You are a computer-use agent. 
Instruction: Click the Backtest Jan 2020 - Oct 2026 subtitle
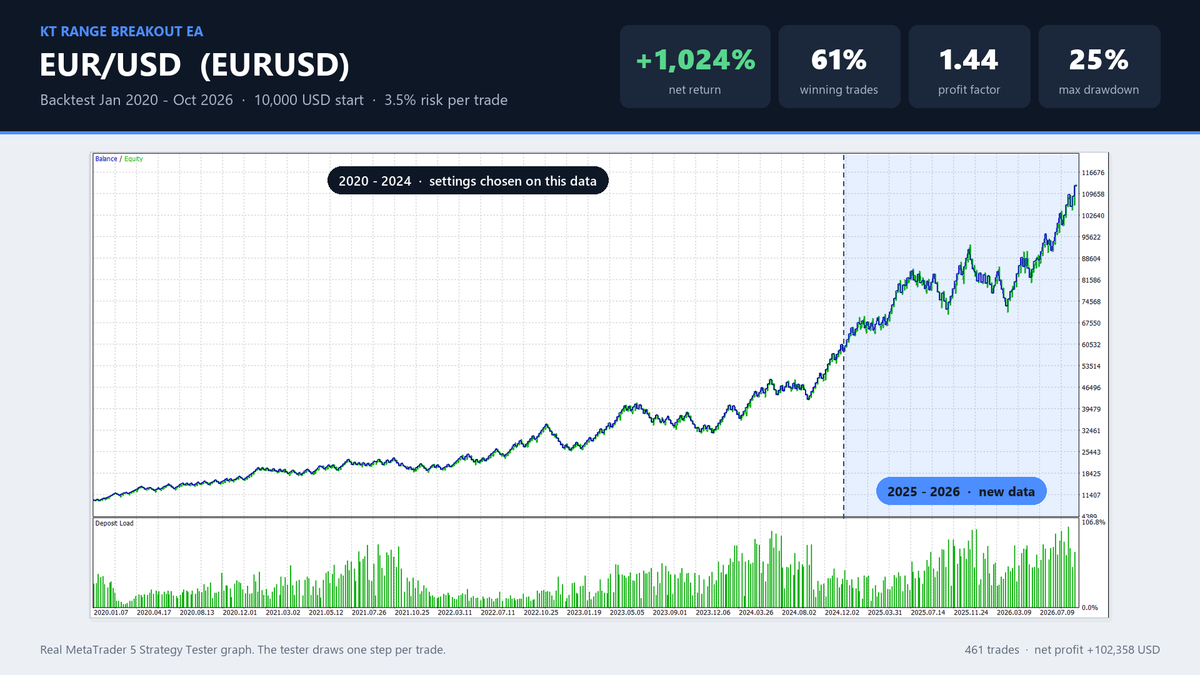[274, 100]
